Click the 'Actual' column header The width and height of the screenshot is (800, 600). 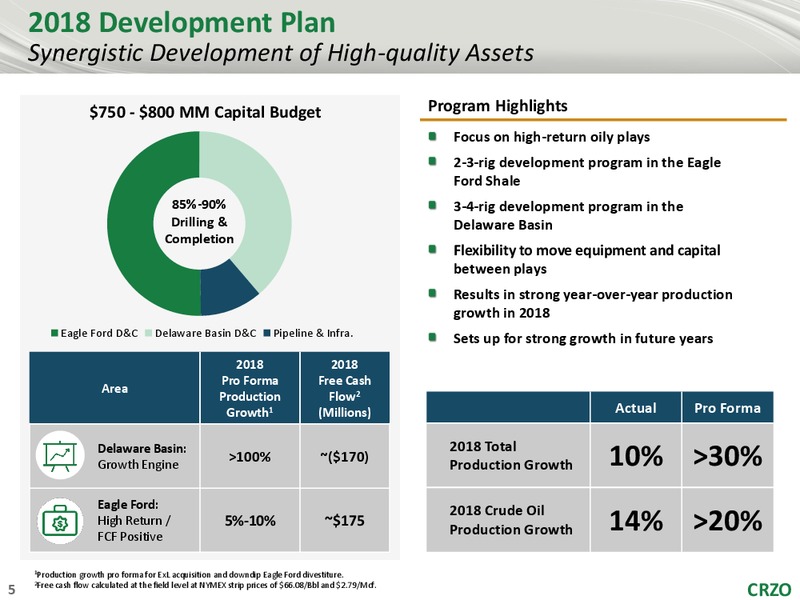coord(636,408)
